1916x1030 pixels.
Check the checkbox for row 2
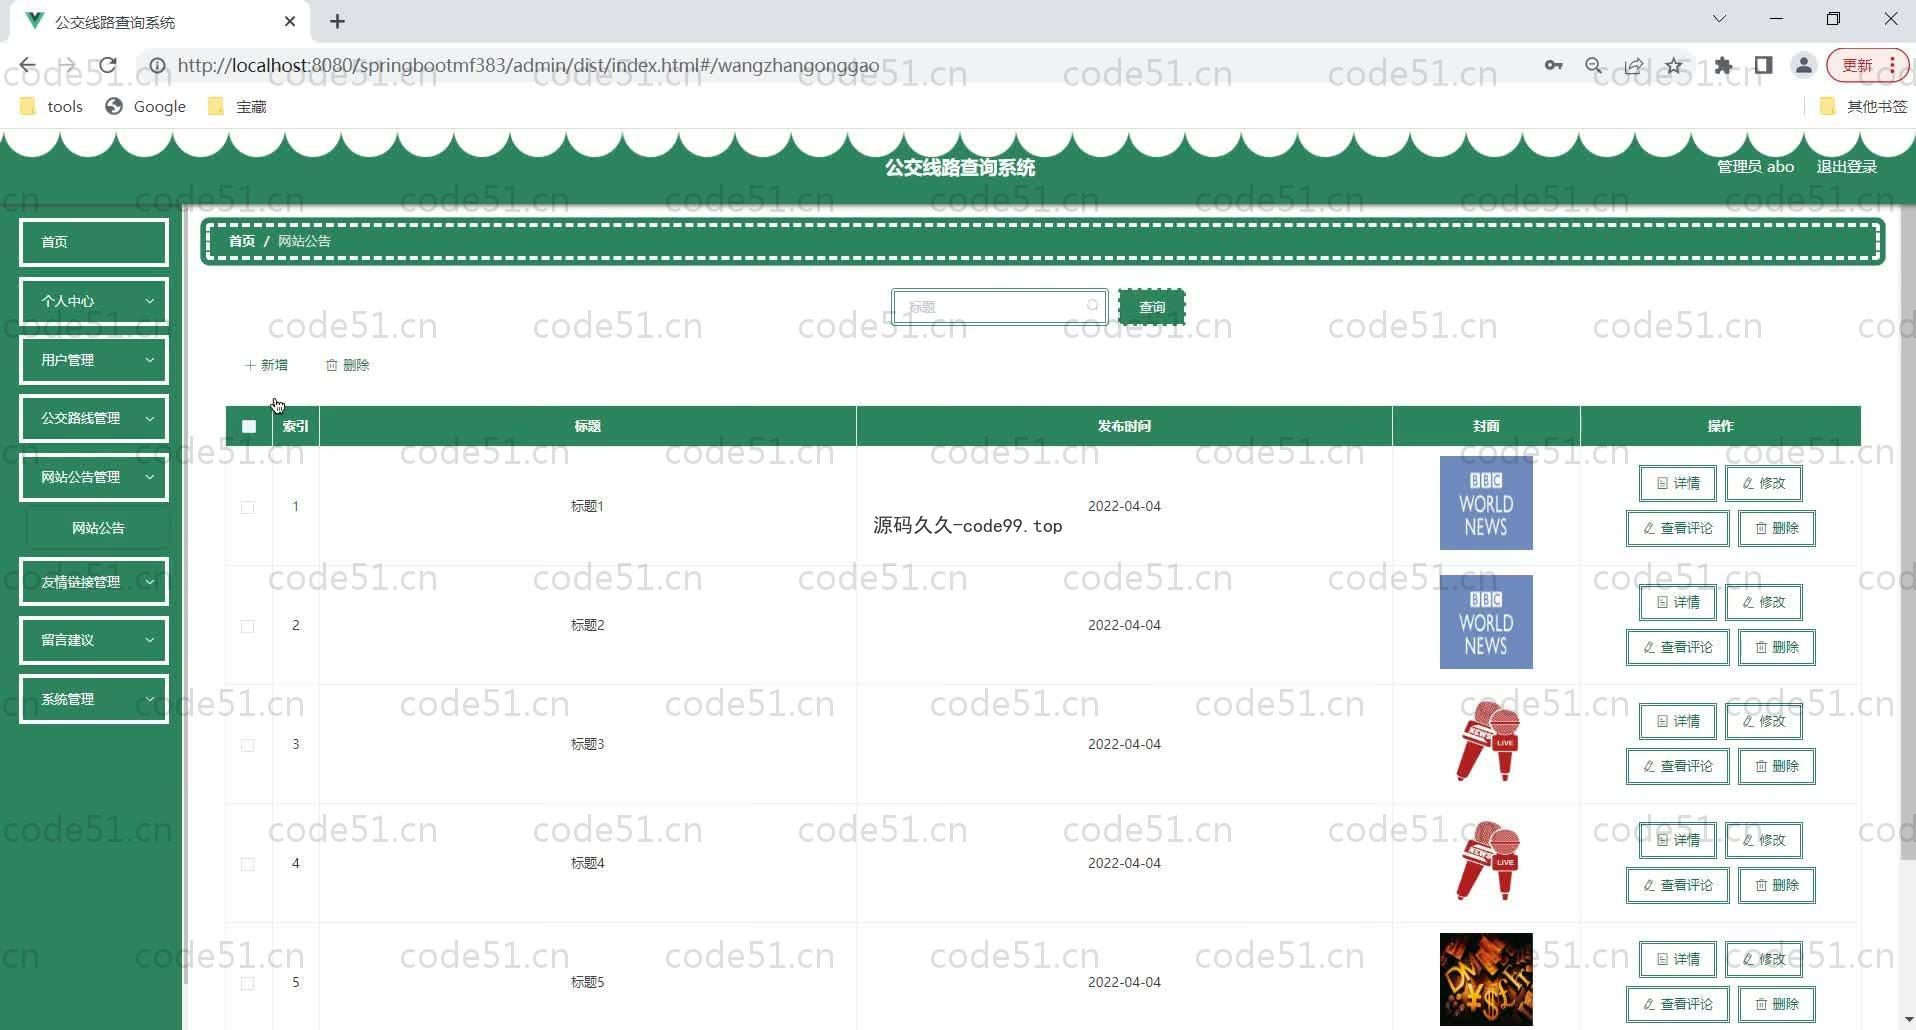pos(248,626)
